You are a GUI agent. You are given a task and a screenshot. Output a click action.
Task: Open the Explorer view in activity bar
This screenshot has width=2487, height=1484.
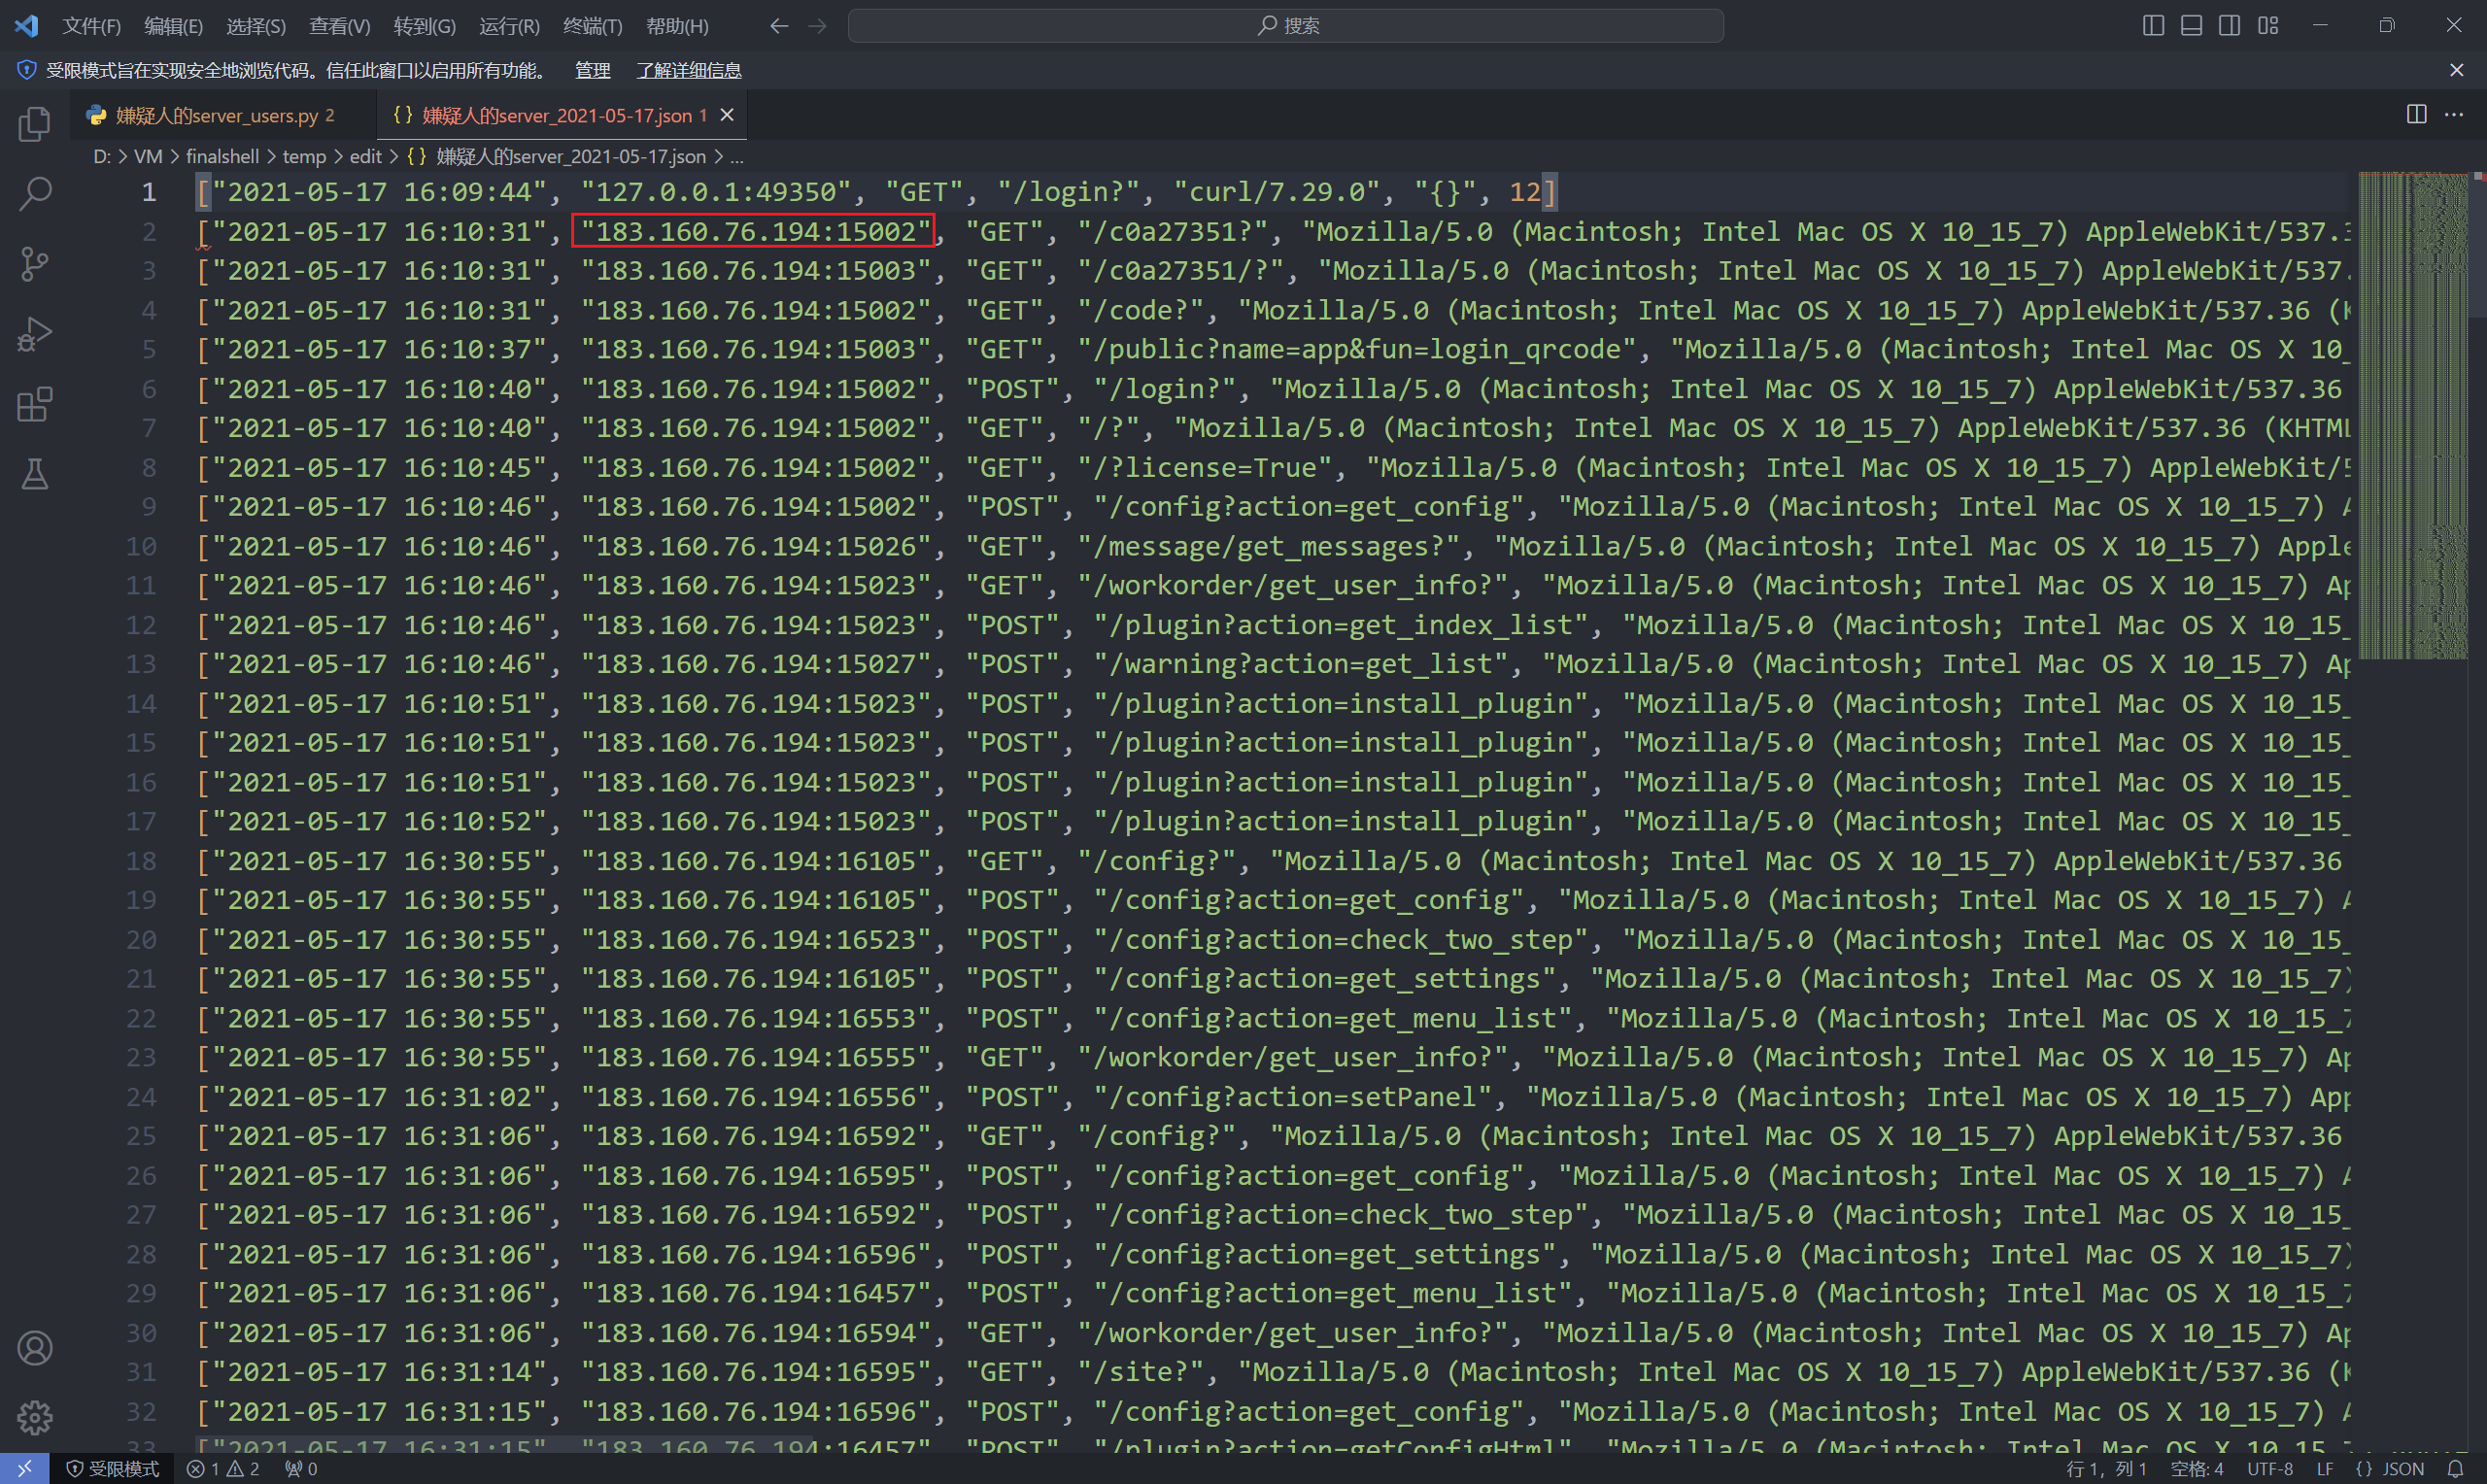pyautogui.click(x=35, y=124)
